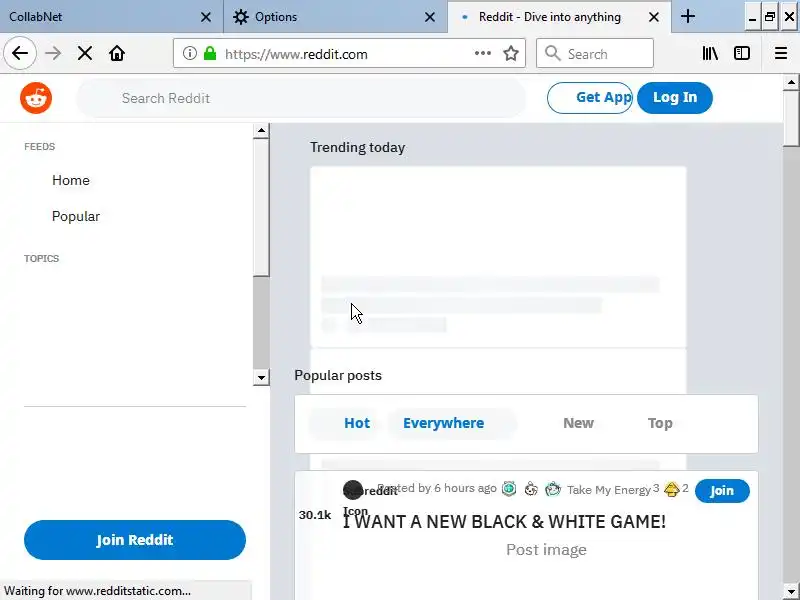
Task: Click the browser Search box
Action: (x=595, y=53)
